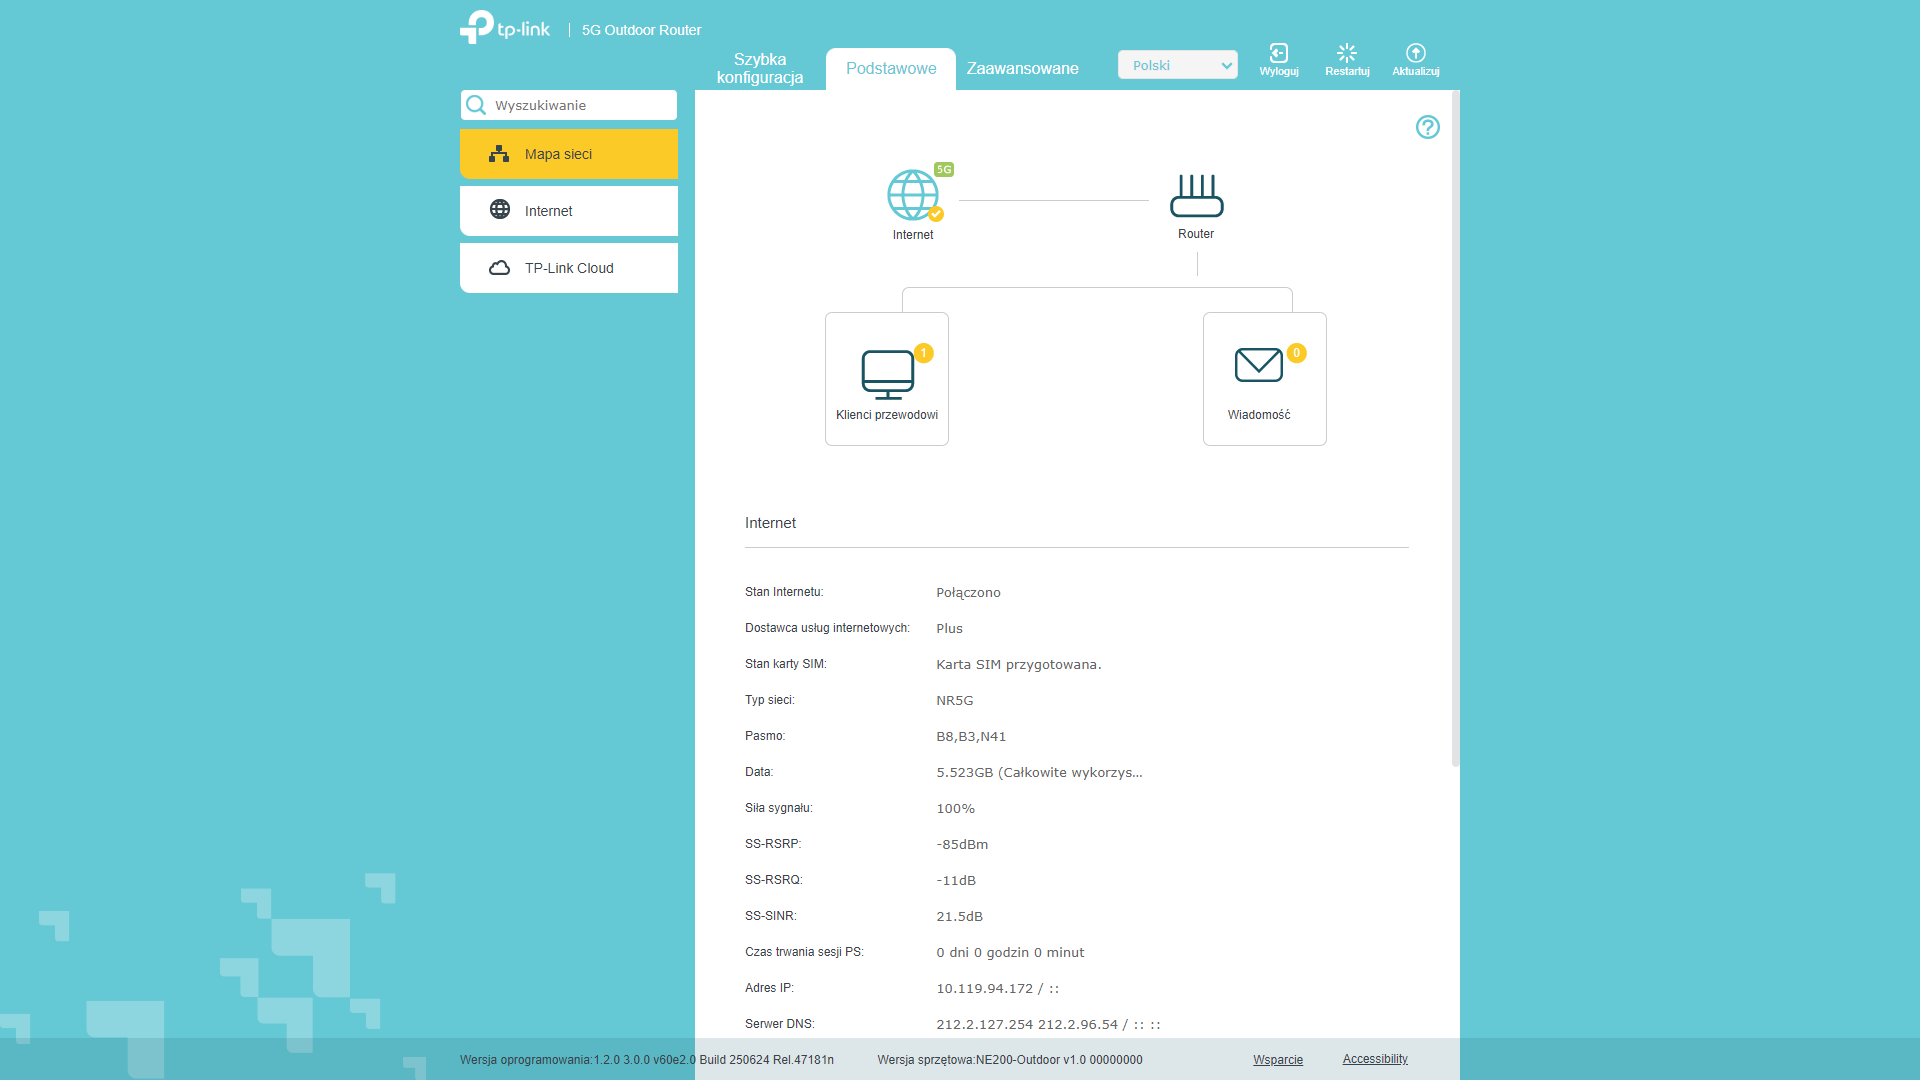This screenshot has height=1080, width=1920.
Task: Click into the Wyszukiwanie search field
Action: (580, 105)
